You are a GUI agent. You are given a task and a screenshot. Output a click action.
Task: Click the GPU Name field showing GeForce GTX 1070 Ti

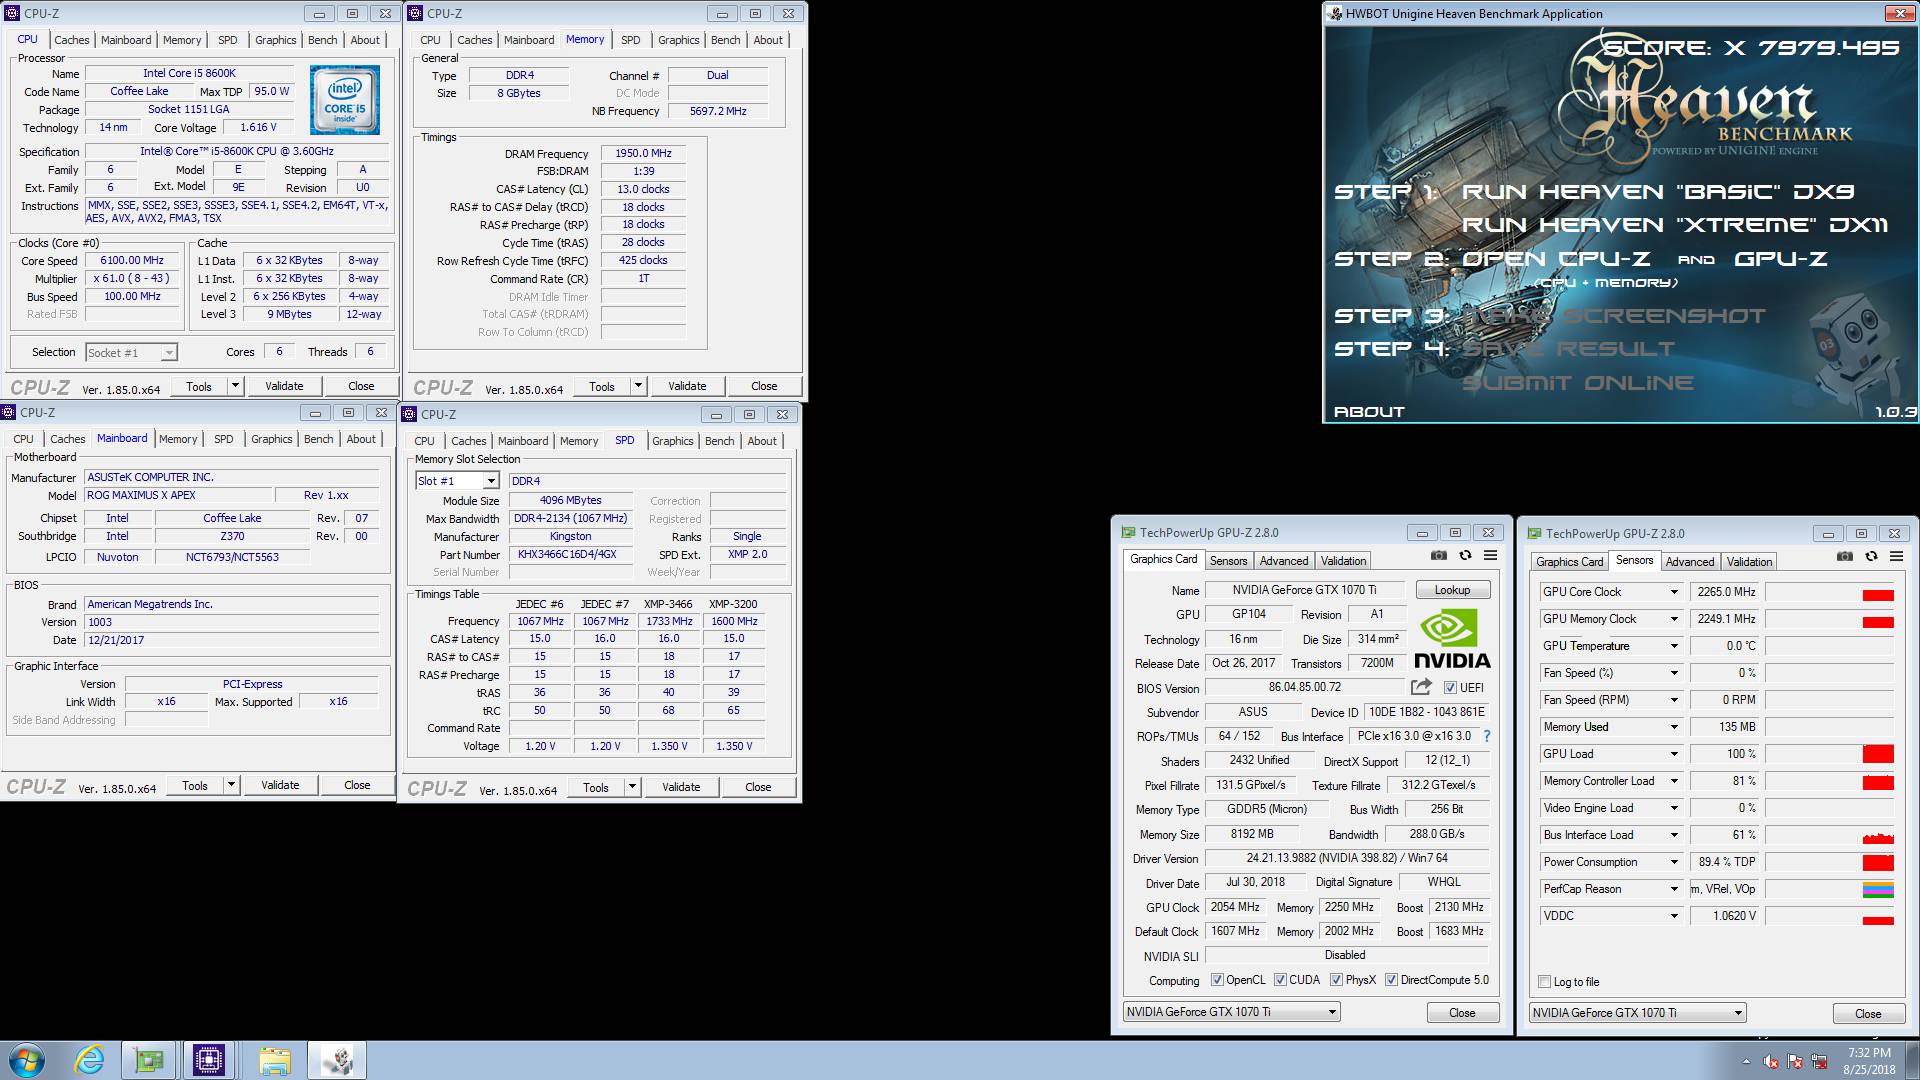[1305, 590]
